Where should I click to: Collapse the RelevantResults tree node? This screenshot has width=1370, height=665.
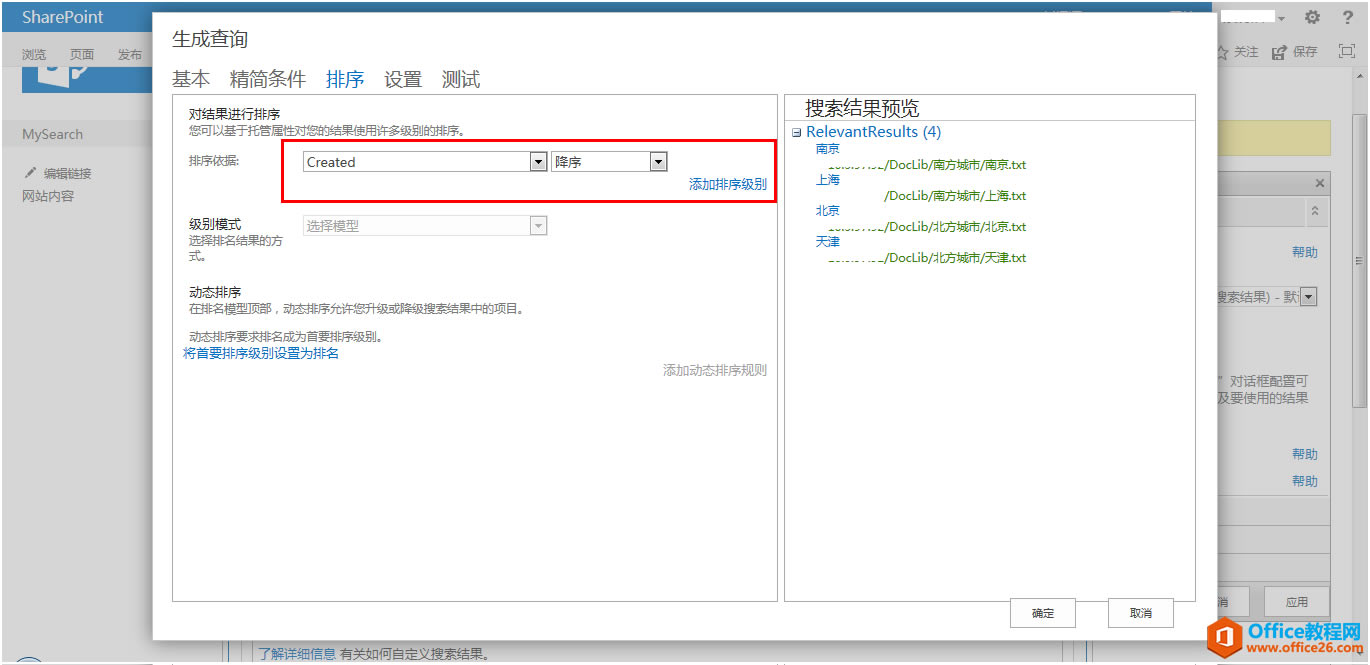coord(796,131)
